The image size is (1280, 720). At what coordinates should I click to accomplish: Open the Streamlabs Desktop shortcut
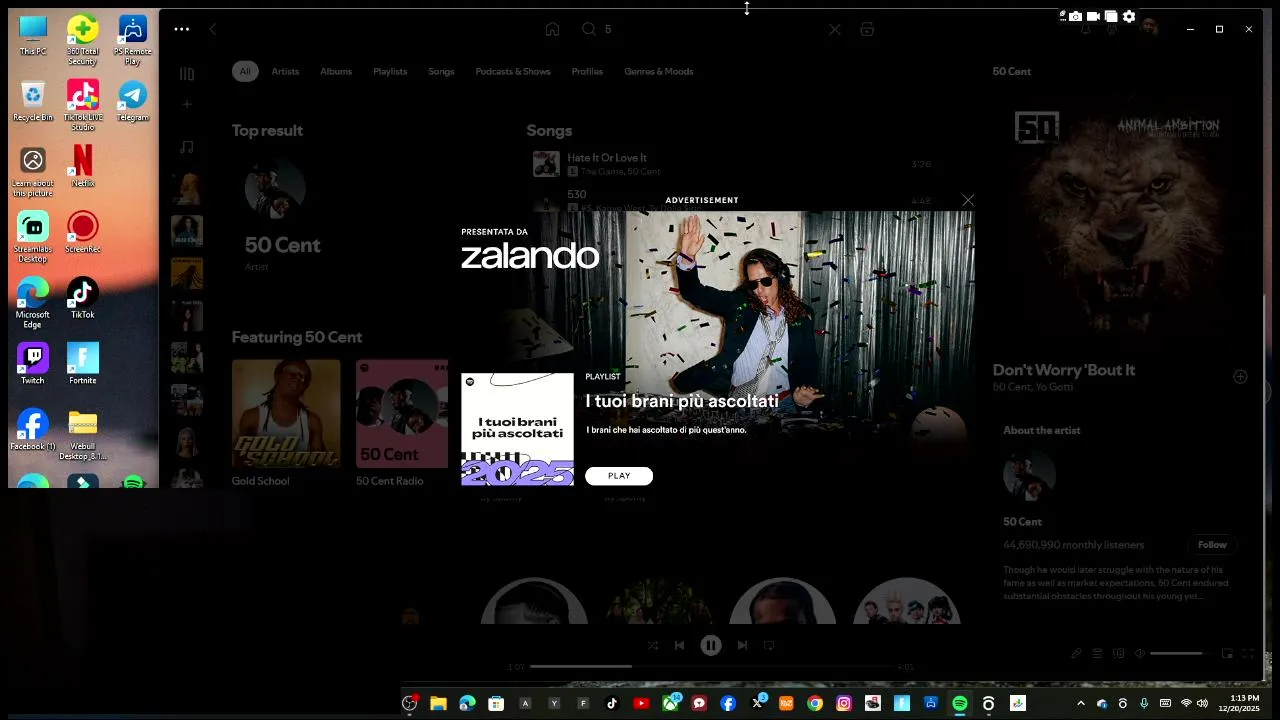pyautogui.click(x=33, y=237)
